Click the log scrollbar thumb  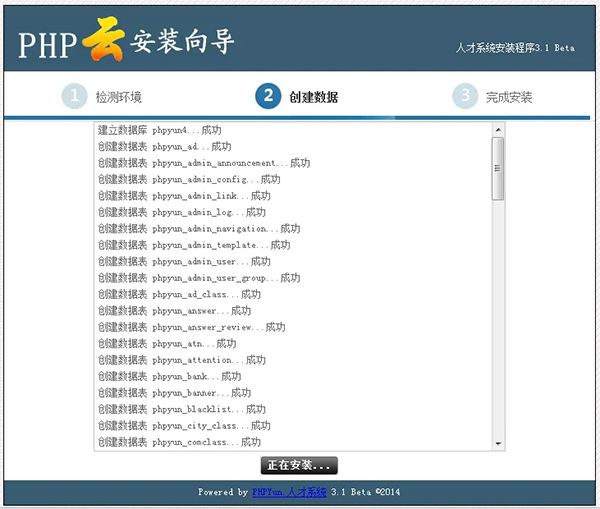(x=498, y=168)
